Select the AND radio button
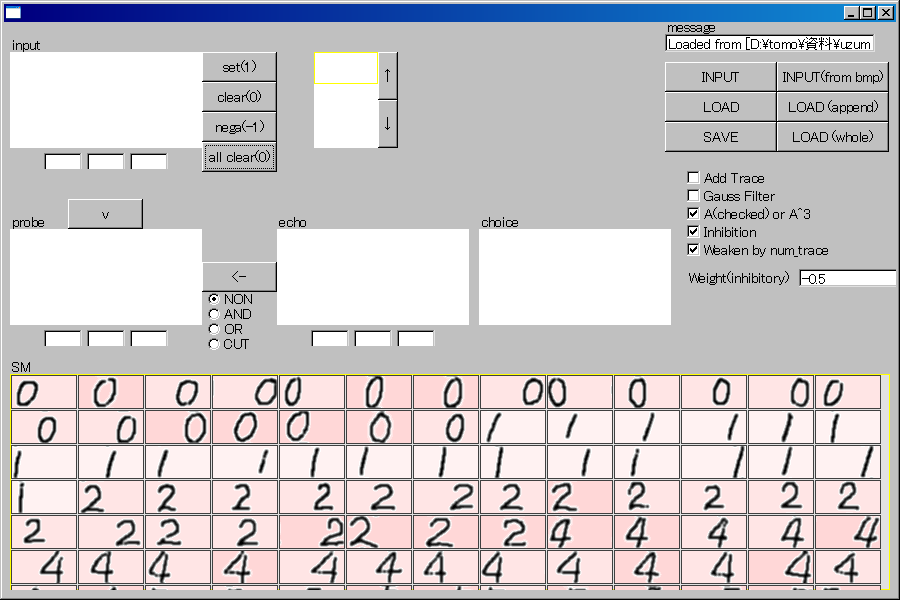 pyautogui.click(x=213, y=314)
